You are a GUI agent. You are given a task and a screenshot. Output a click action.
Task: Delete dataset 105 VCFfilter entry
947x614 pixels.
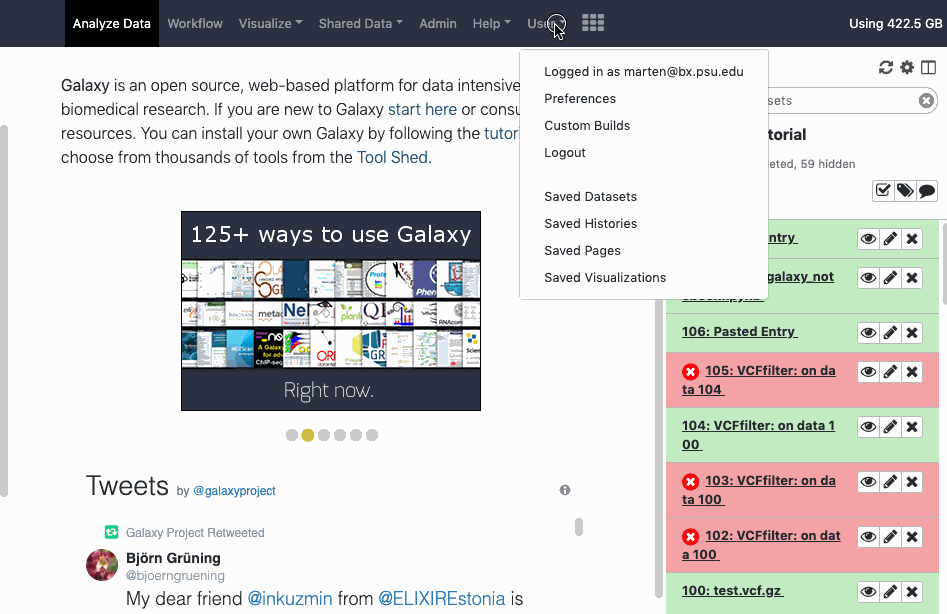click(x=912, y=372)
